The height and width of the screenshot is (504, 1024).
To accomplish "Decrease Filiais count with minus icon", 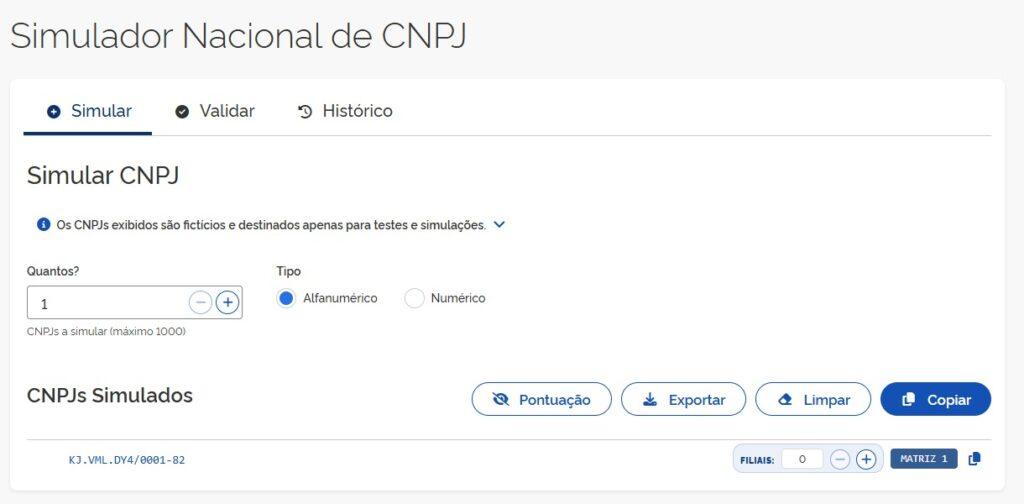I will pos(840,459).
